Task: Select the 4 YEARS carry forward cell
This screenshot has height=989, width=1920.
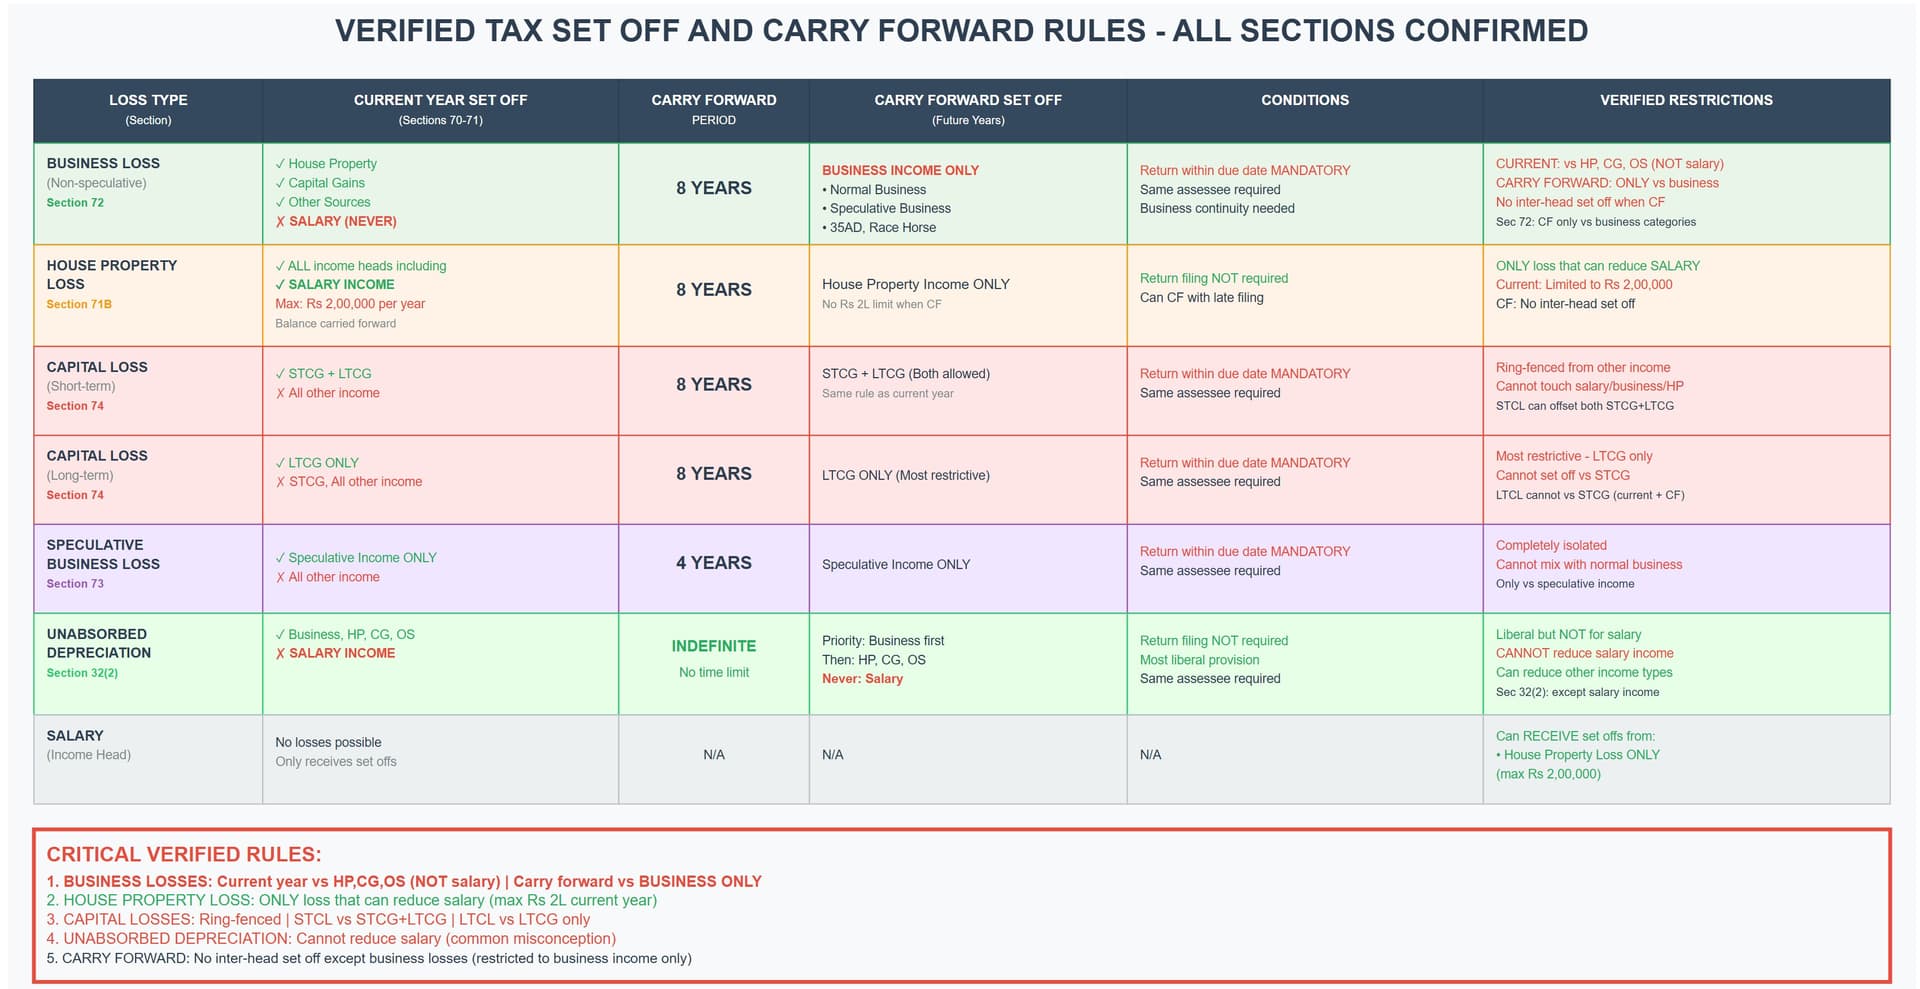Action: 713,563
